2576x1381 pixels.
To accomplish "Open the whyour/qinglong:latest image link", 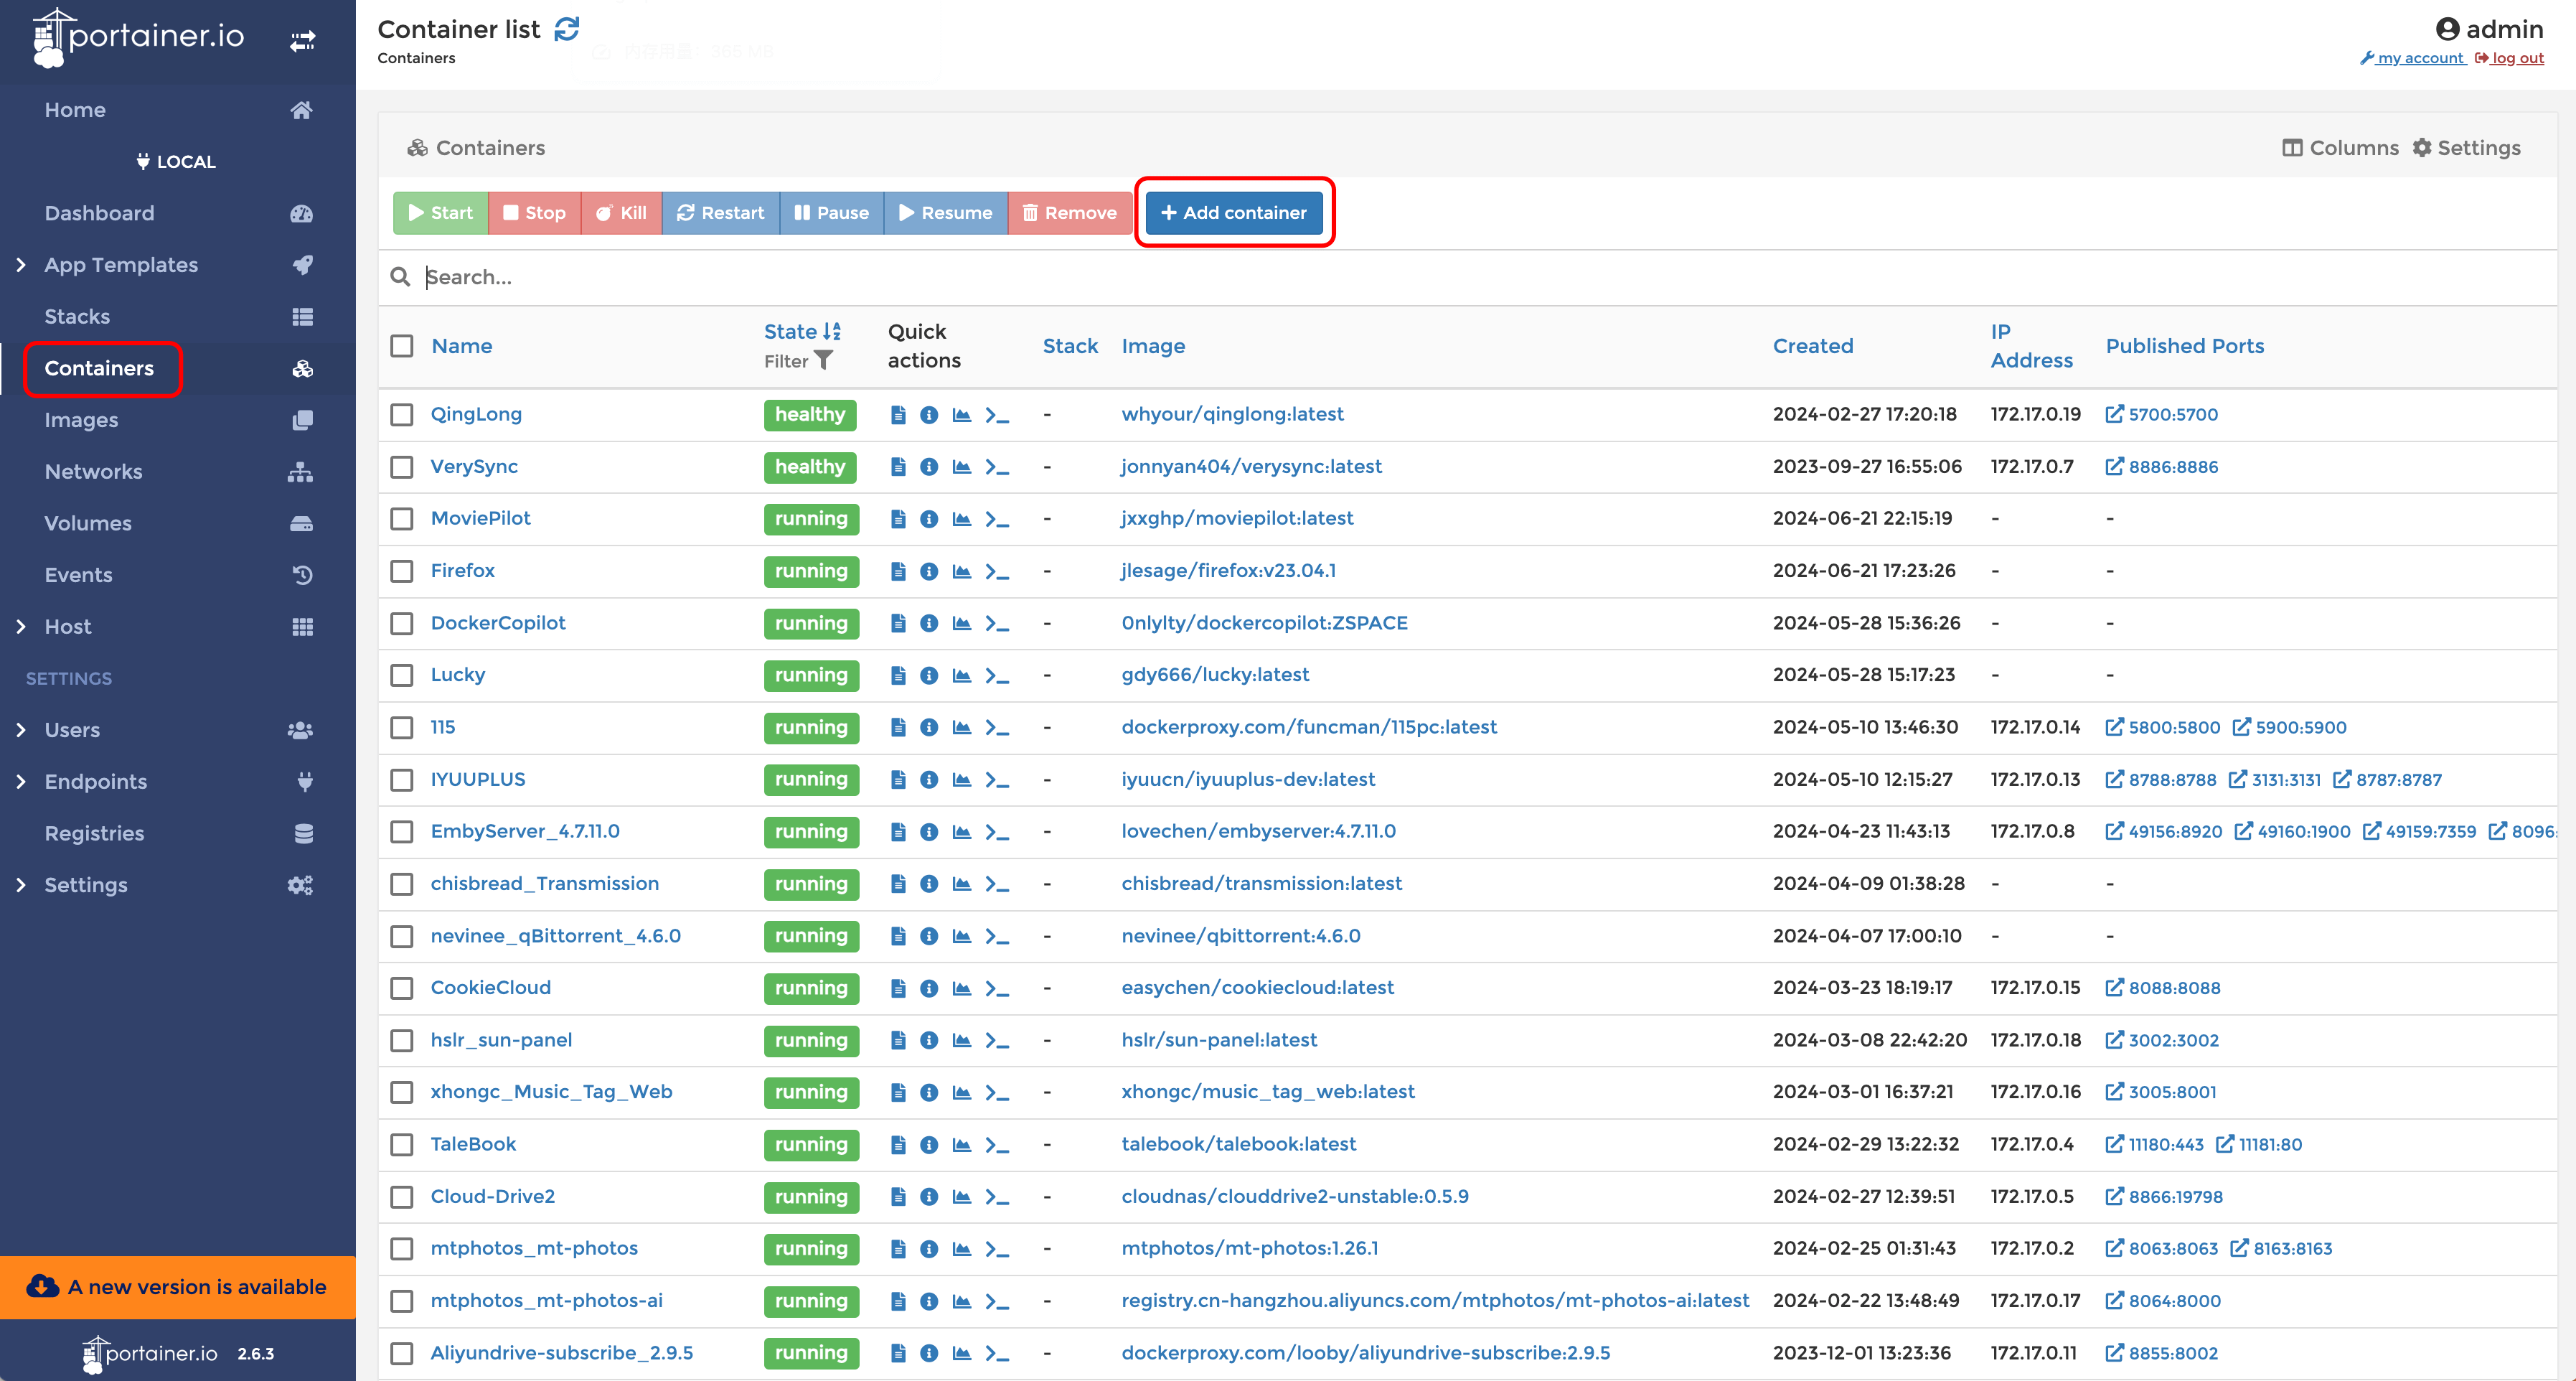I will click(1232, 415).
